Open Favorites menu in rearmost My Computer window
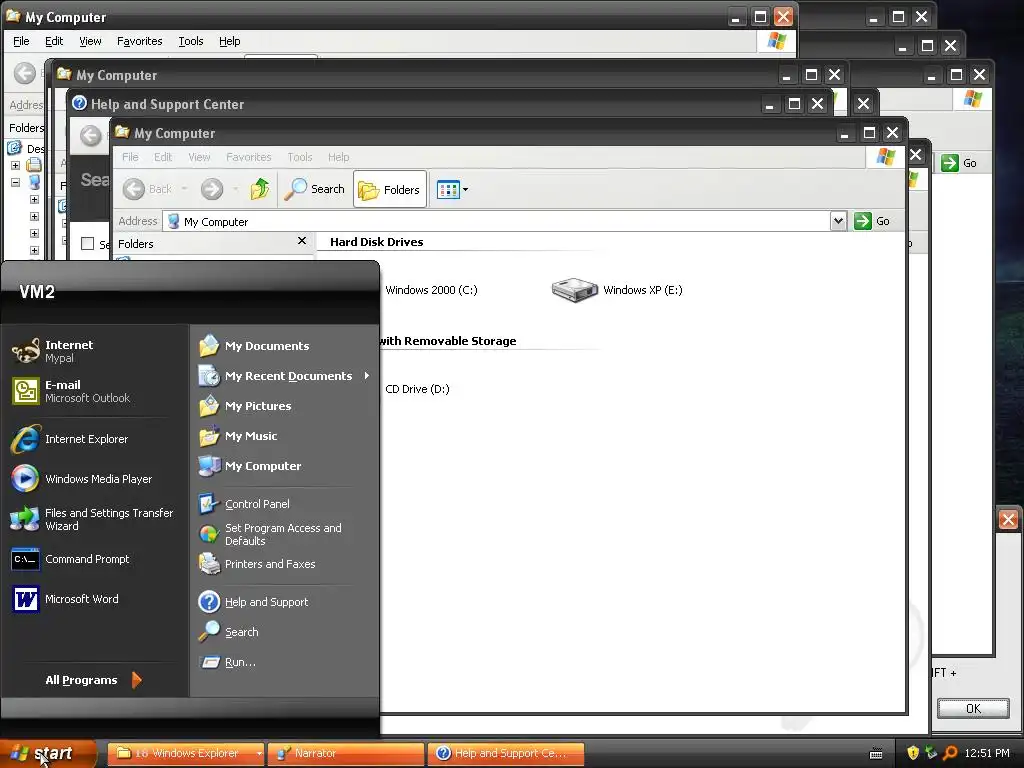Viewport: 1024px width, 768px height. (x=140, y=41)
